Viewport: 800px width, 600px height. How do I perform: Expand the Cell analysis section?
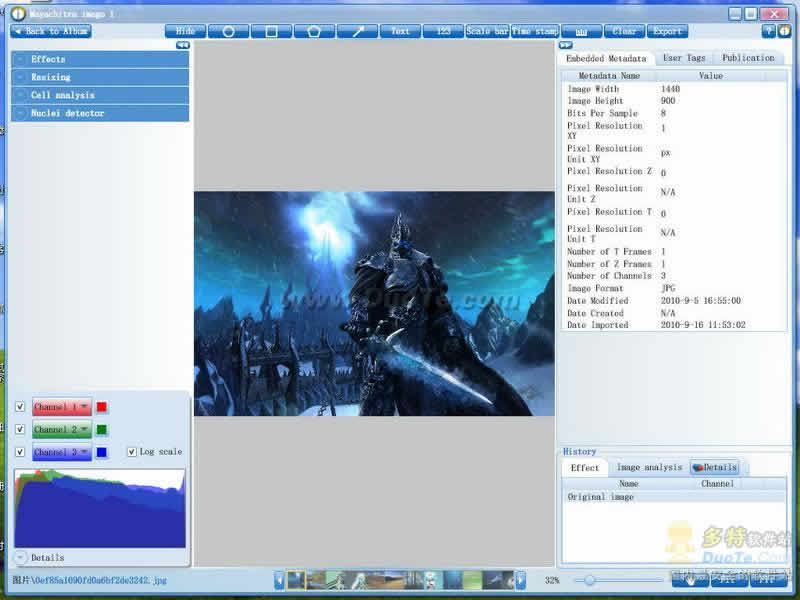pos(100,95)
